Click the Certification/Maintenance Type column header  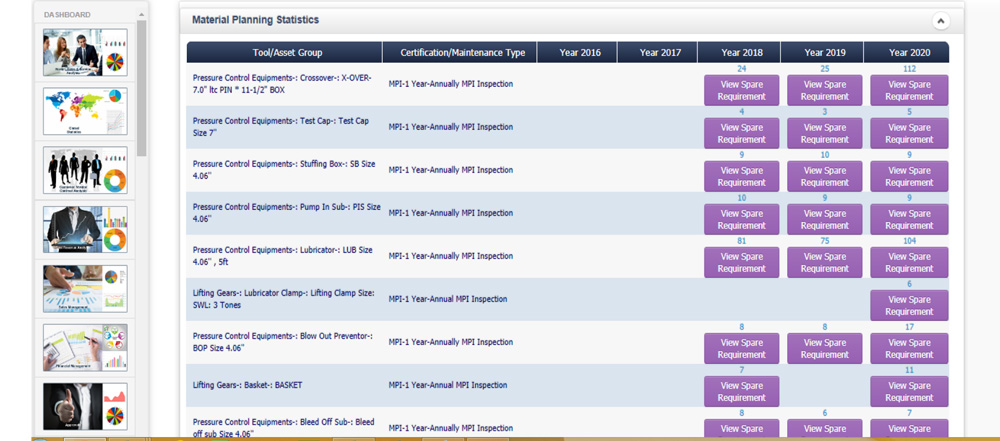coord(459,53)
